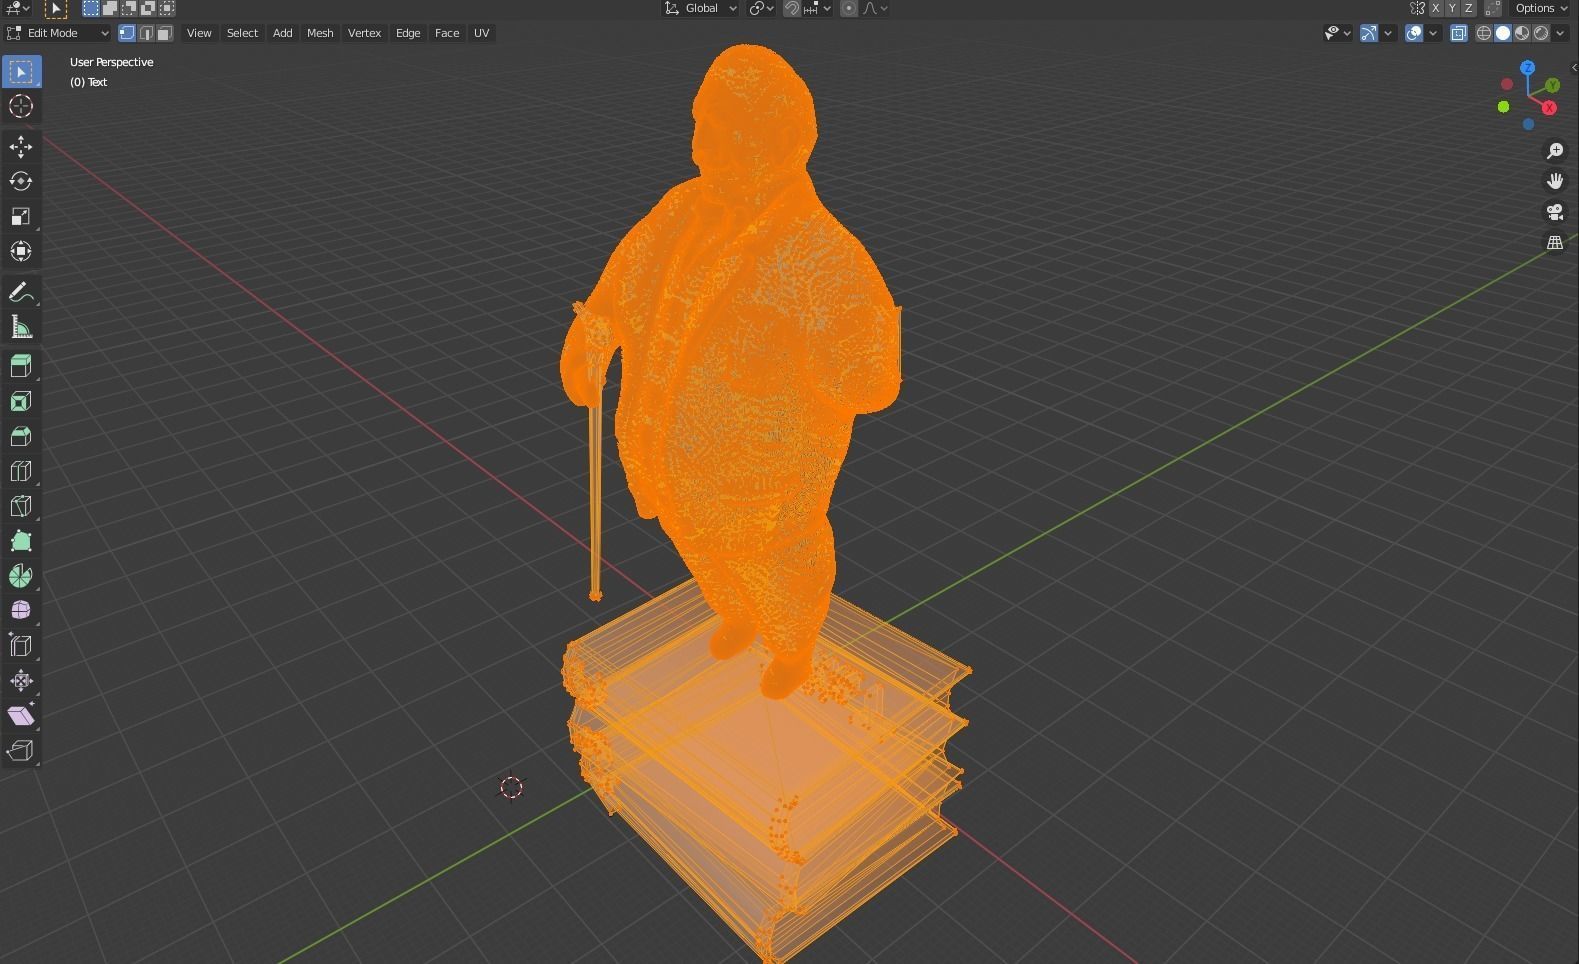Screen dimensions: 1579x964
Task: Open the Mesh menu
Action: point(320,33)
